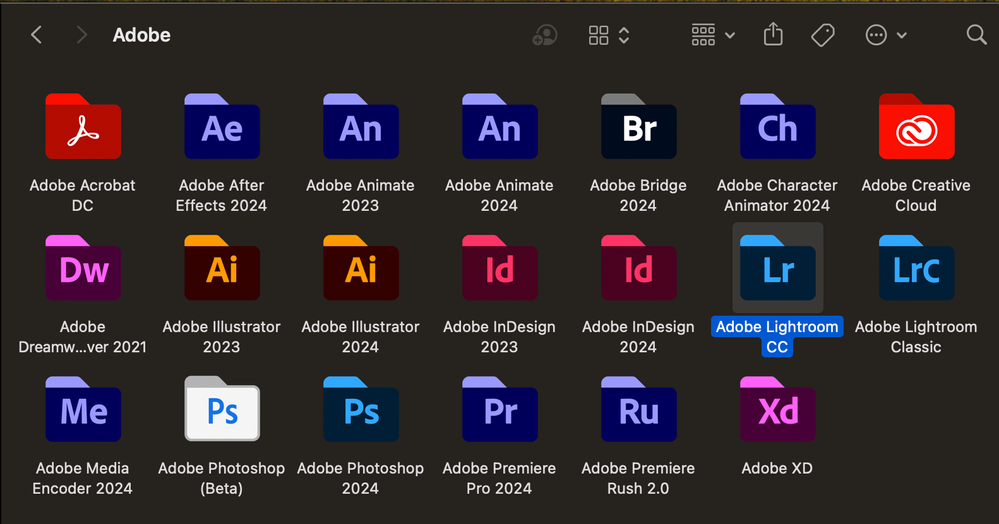The image size is (999, 524).
Task: Click the "Adobe Media Encoder 2024" label
Action: (x=83, y=478)
